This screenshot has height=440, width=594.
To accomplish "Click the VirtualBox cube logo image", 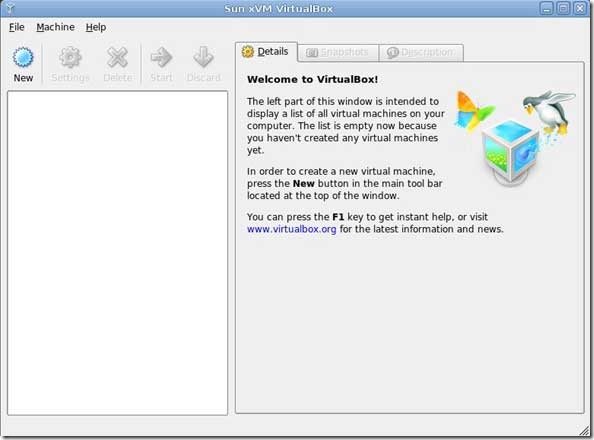I will click(x=511, y=152).
